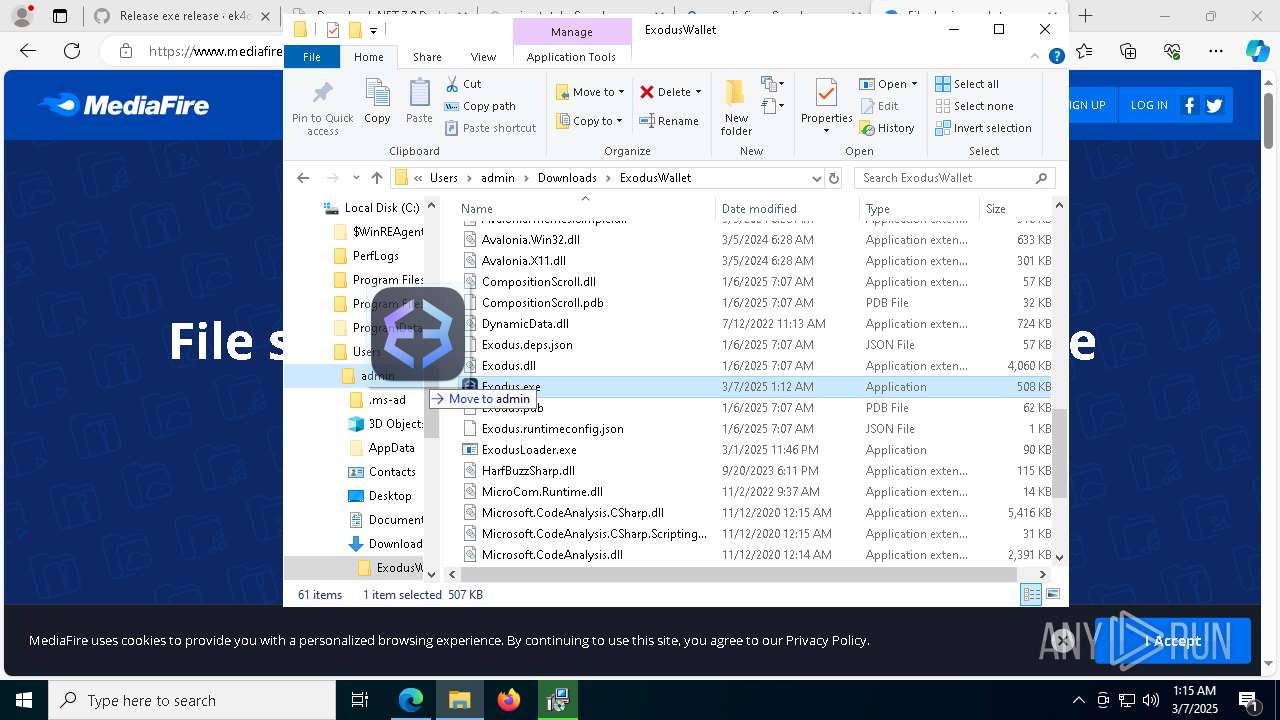Open Local Disk (C:) in navigation tree
The width and height of the screenshot is (1280, 720).
[x=381, y=208]
